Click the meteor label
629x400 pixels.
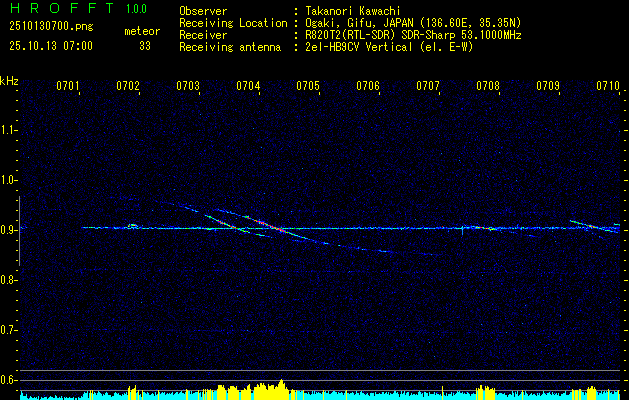142,31
